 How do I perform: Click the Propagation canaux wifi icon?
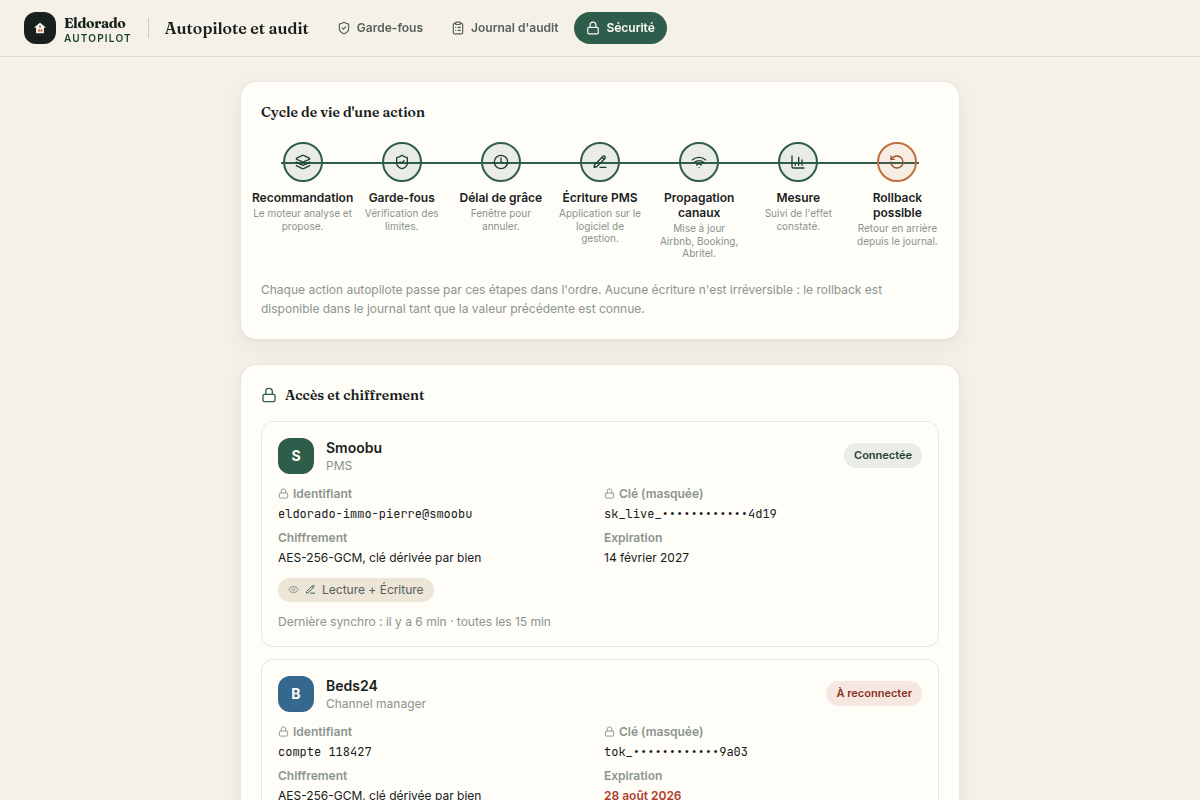click(x=699, y=162)
